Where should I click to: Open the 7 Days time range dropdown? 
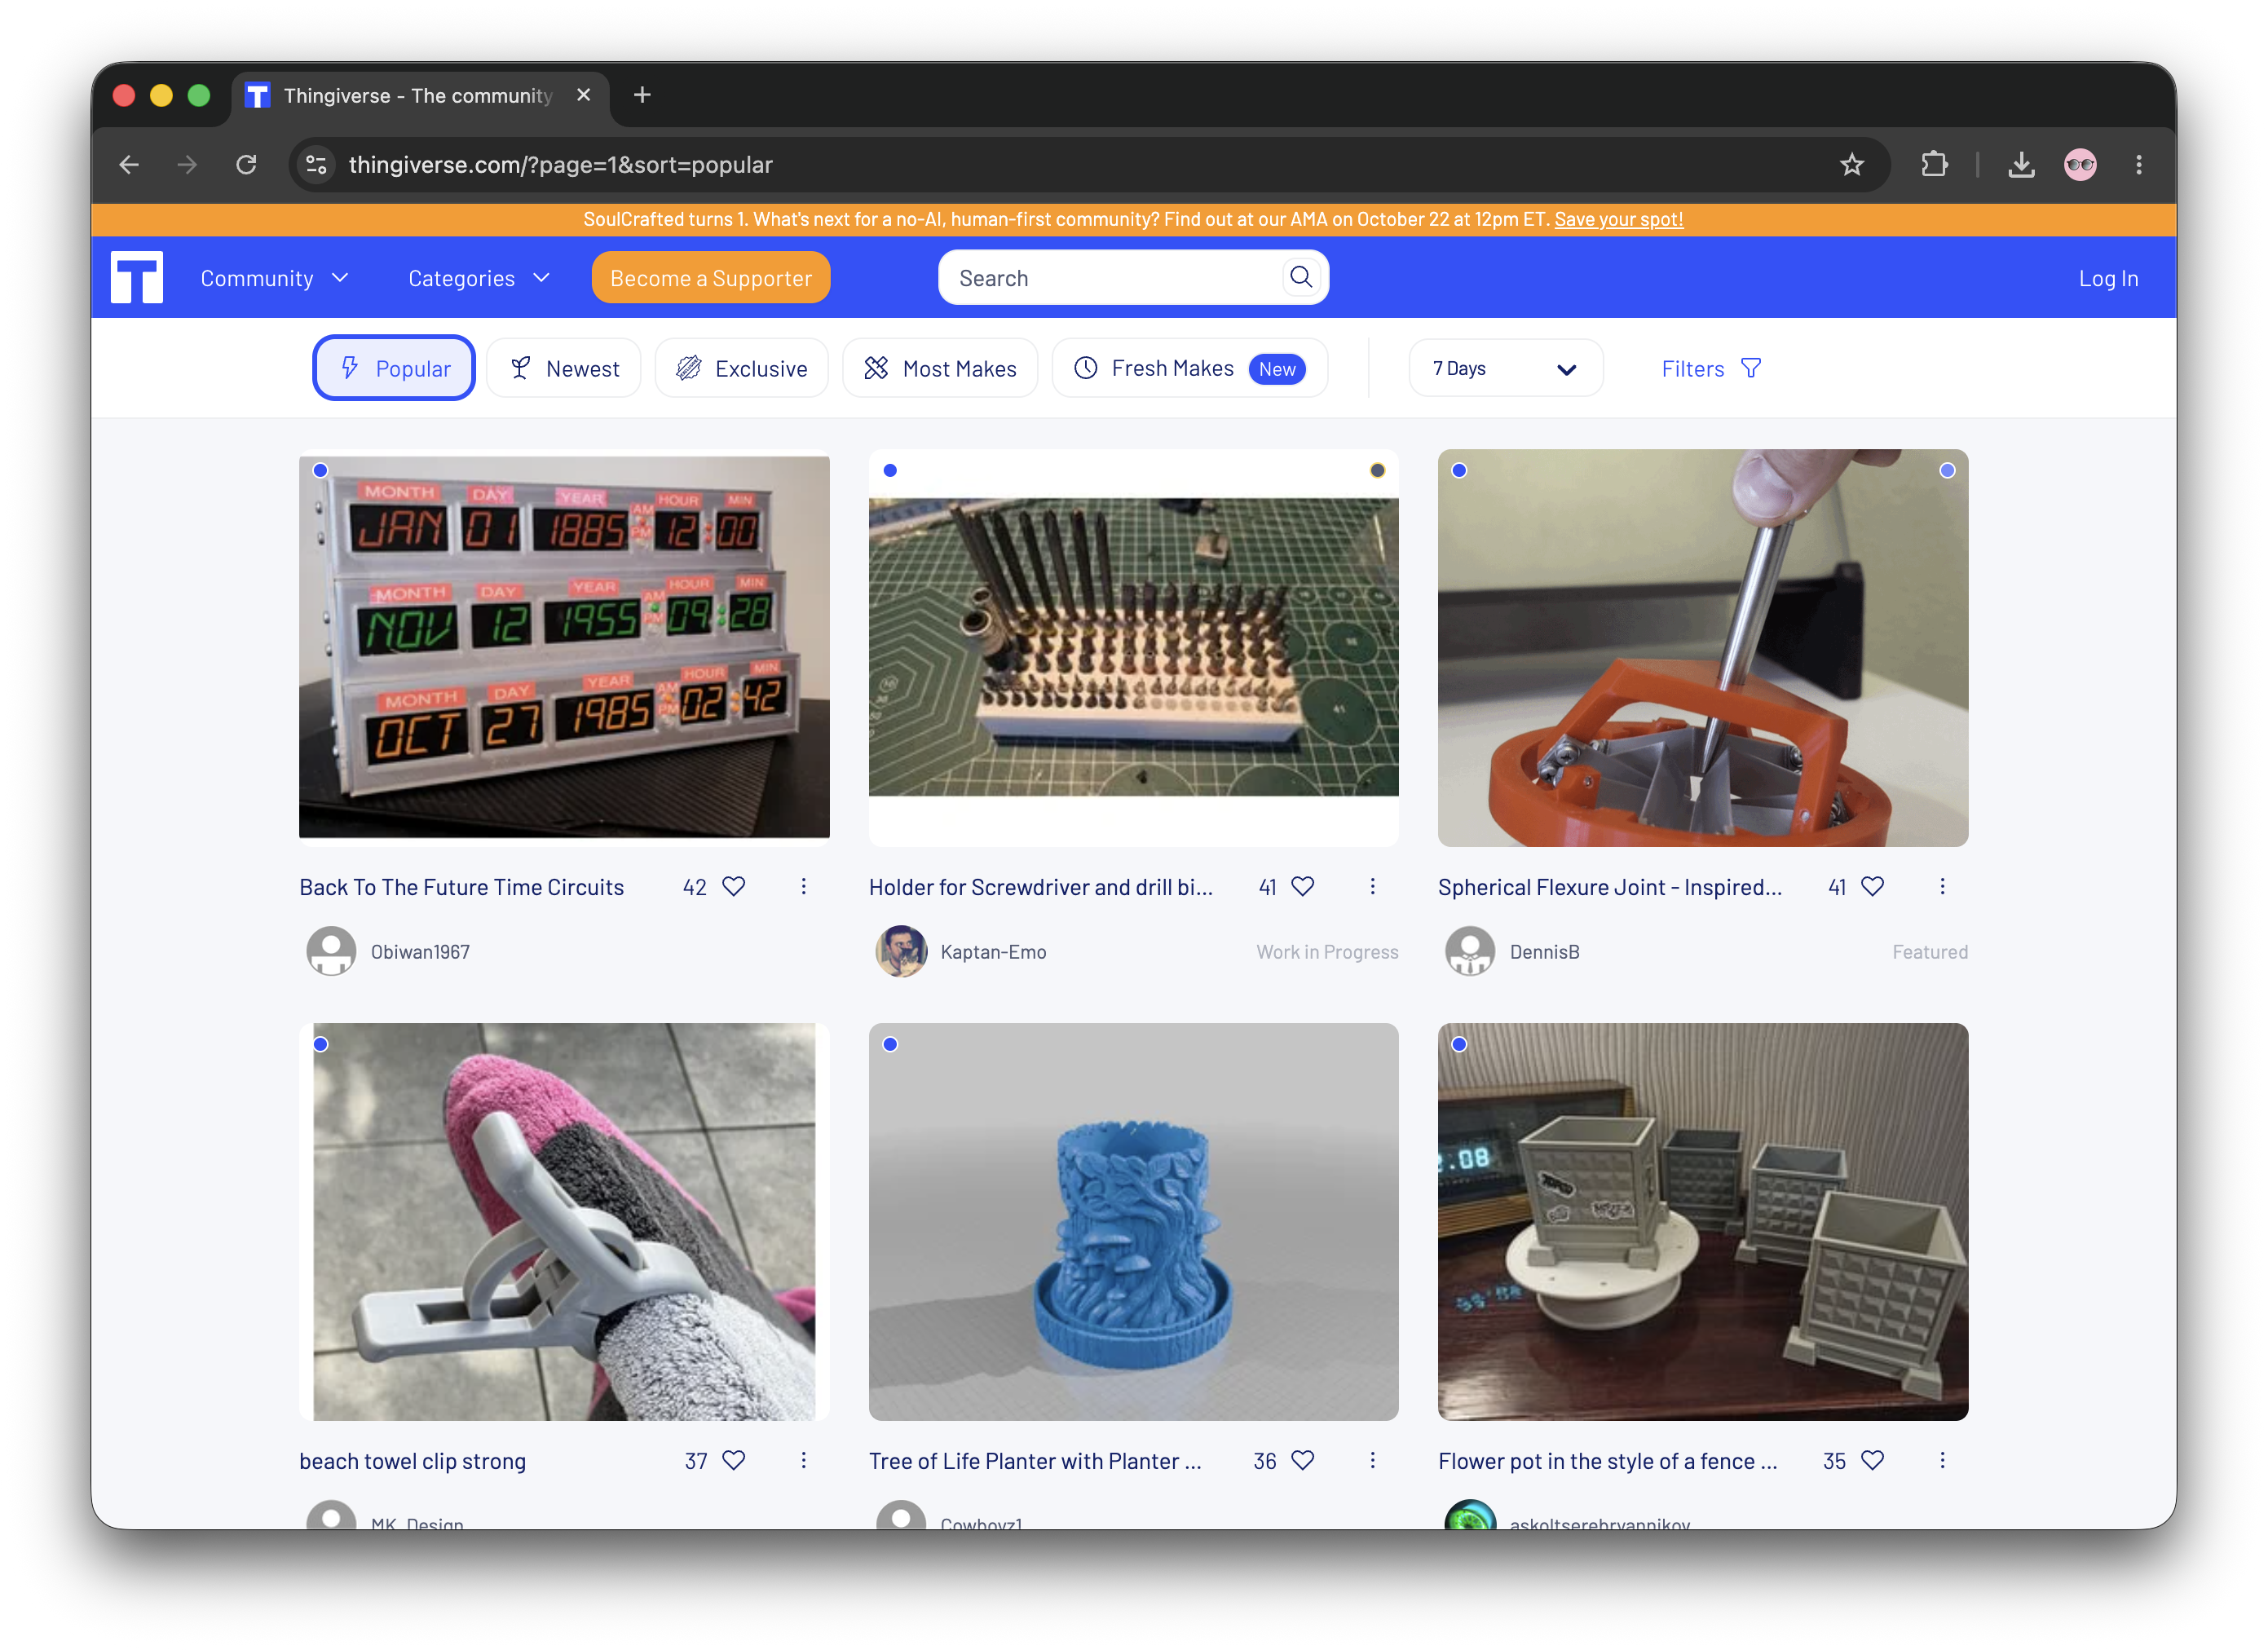point(1505,368)
